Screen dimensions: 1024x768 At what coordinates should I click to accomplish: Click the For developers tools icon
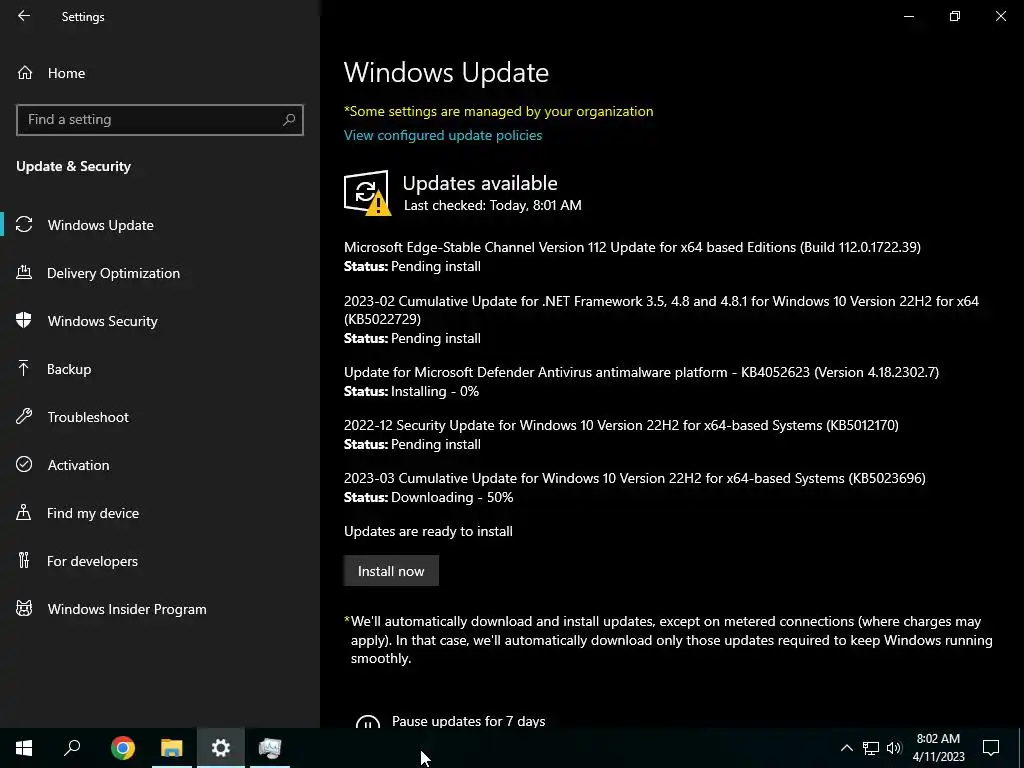[24, 561]
